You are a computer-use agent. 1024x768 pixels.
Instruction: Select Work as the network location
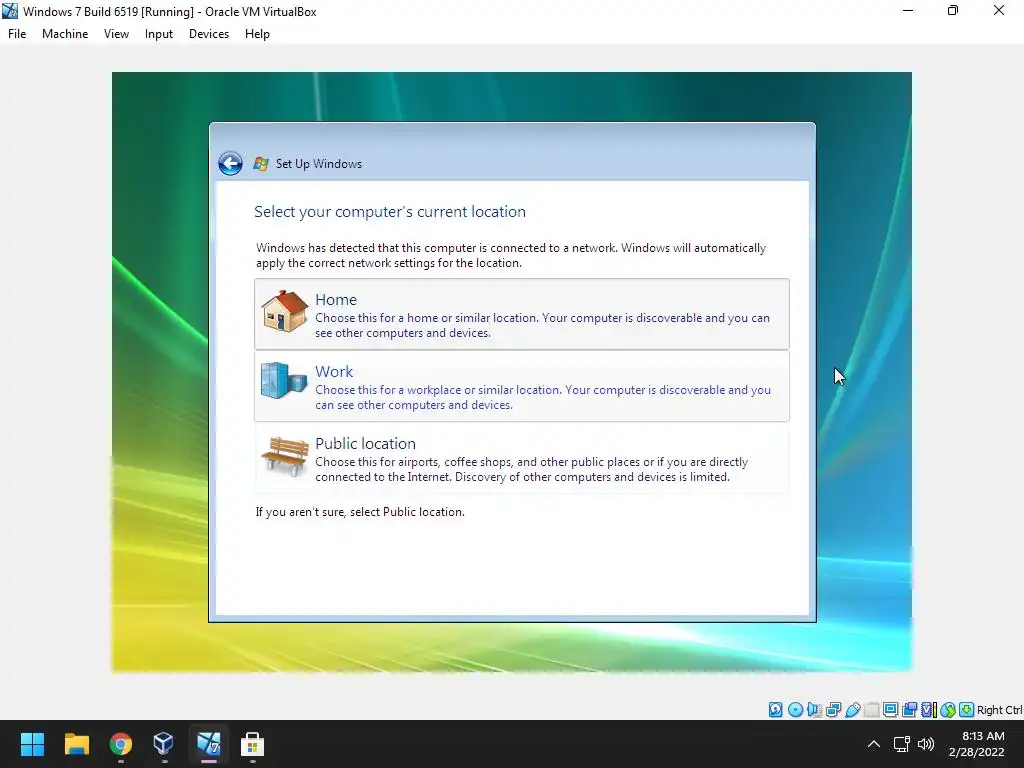pyautogui.click(x=522, y=386)
